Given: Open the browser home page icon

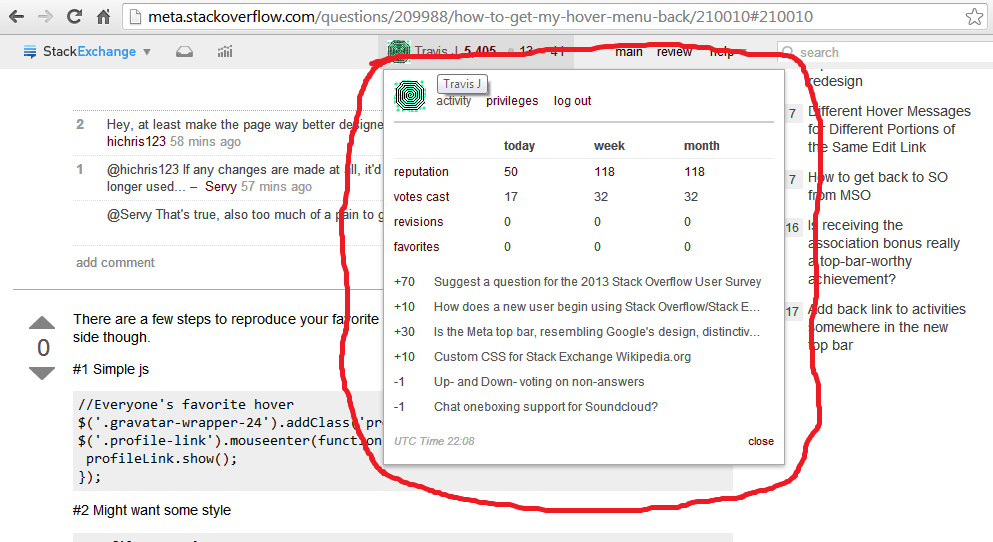Looking at the screenshot, I should coord(104,17).
